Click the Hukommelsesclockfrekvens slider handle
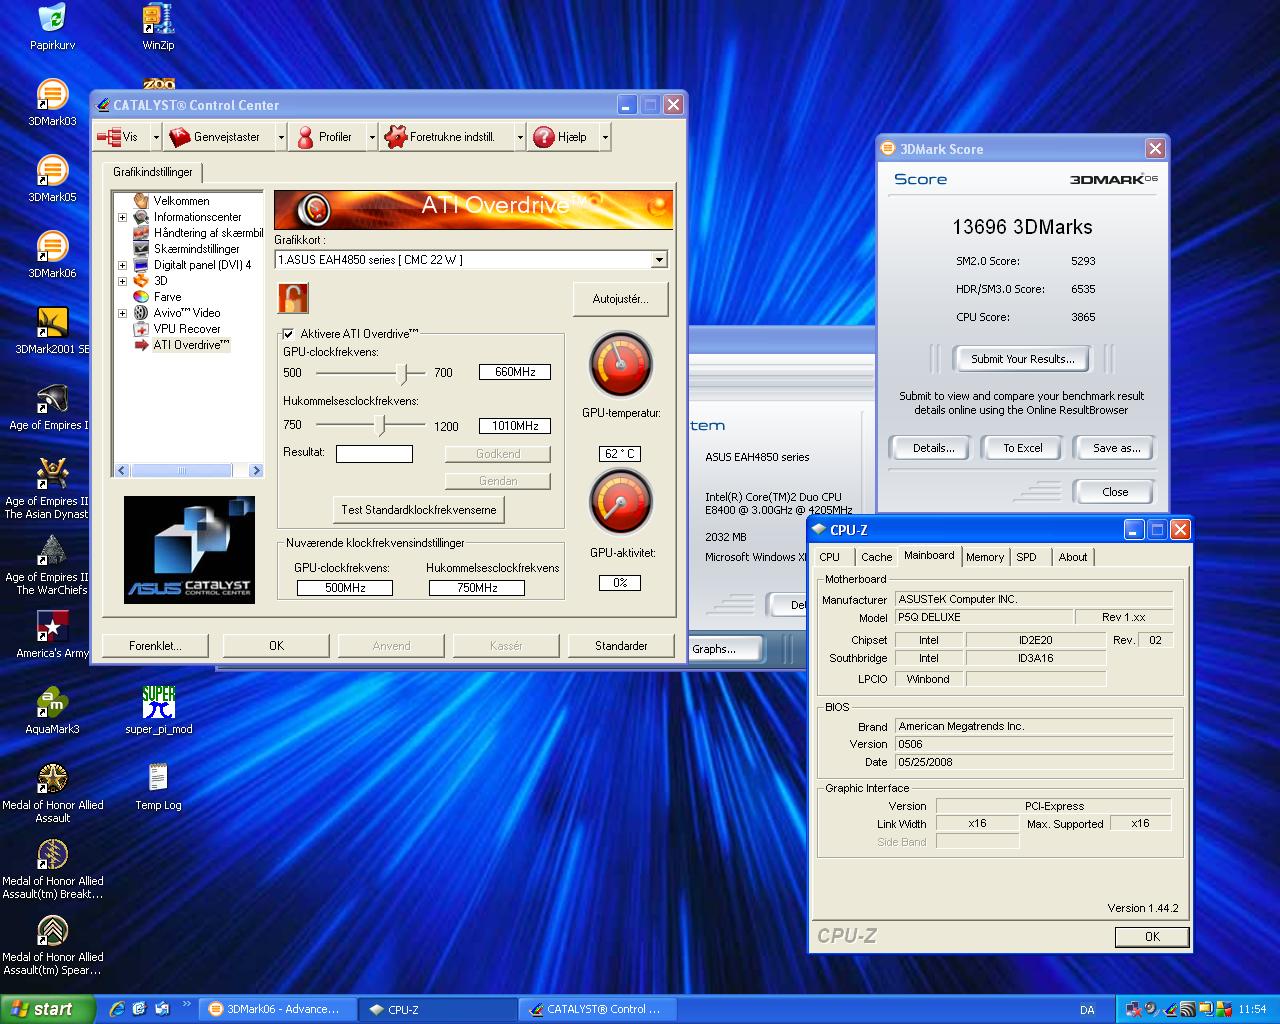Screen dimensions: 1280x1024 [380, 426]
